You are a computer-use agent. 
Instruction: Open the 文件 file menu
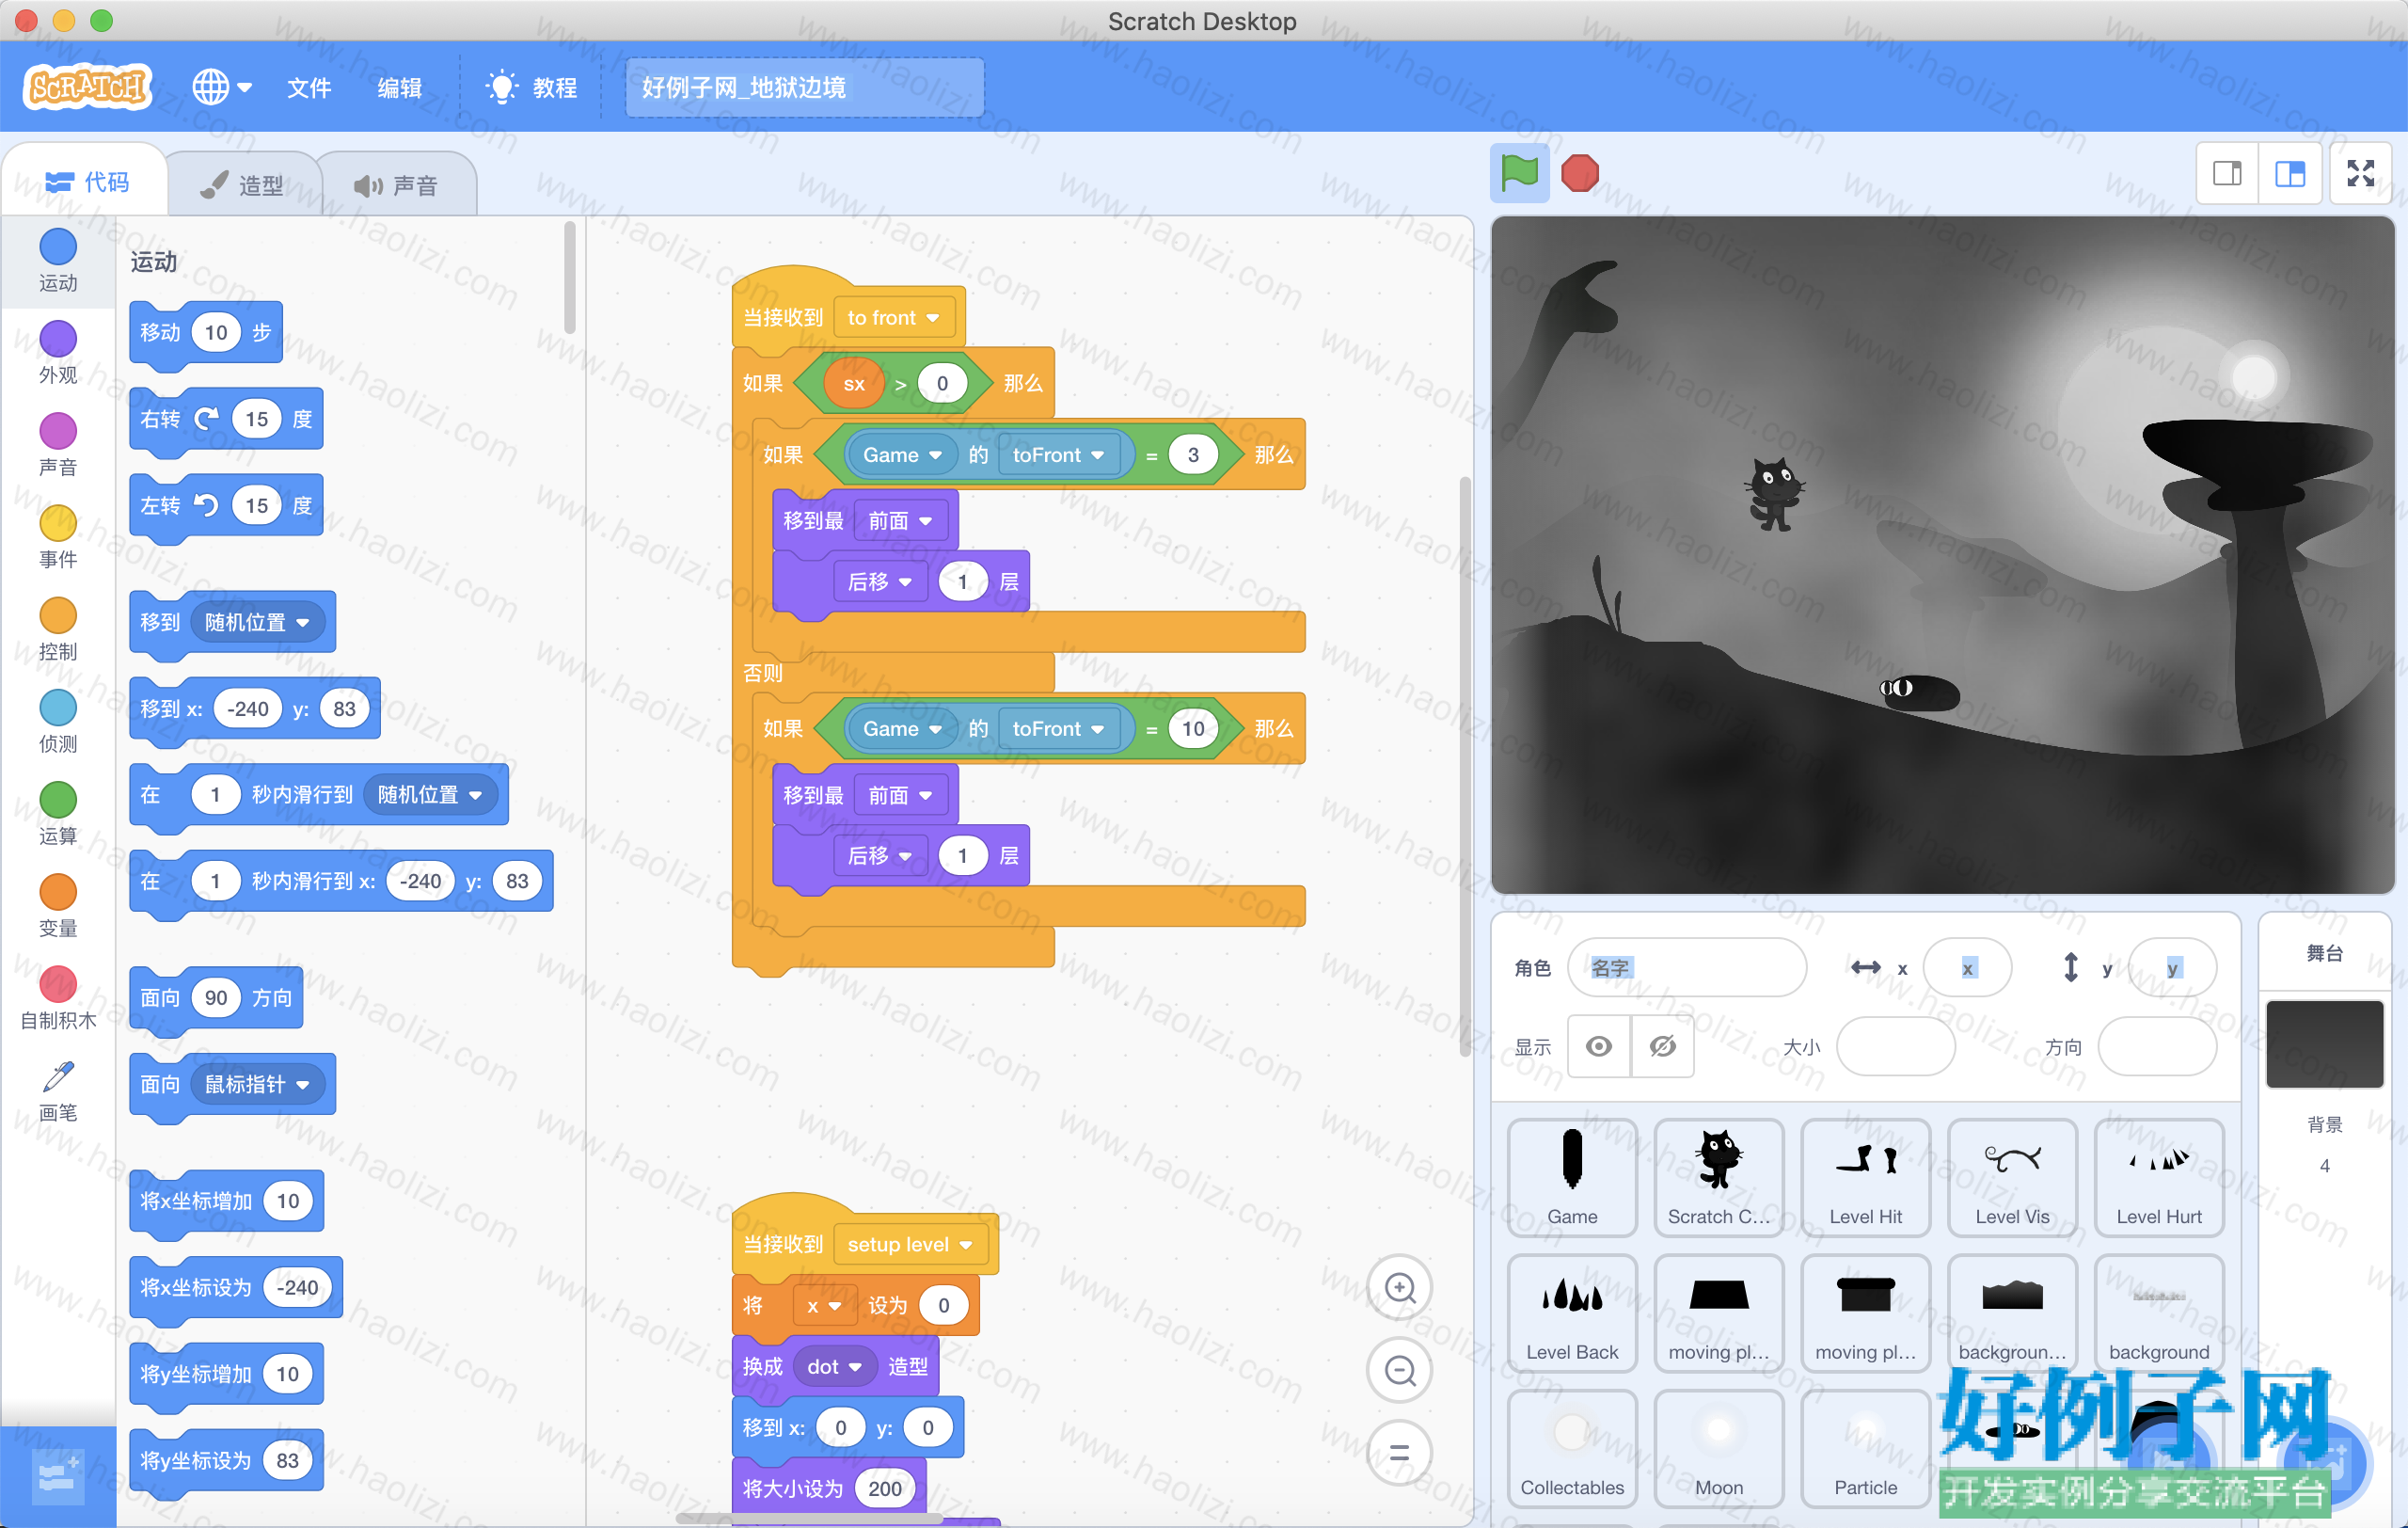309,88
